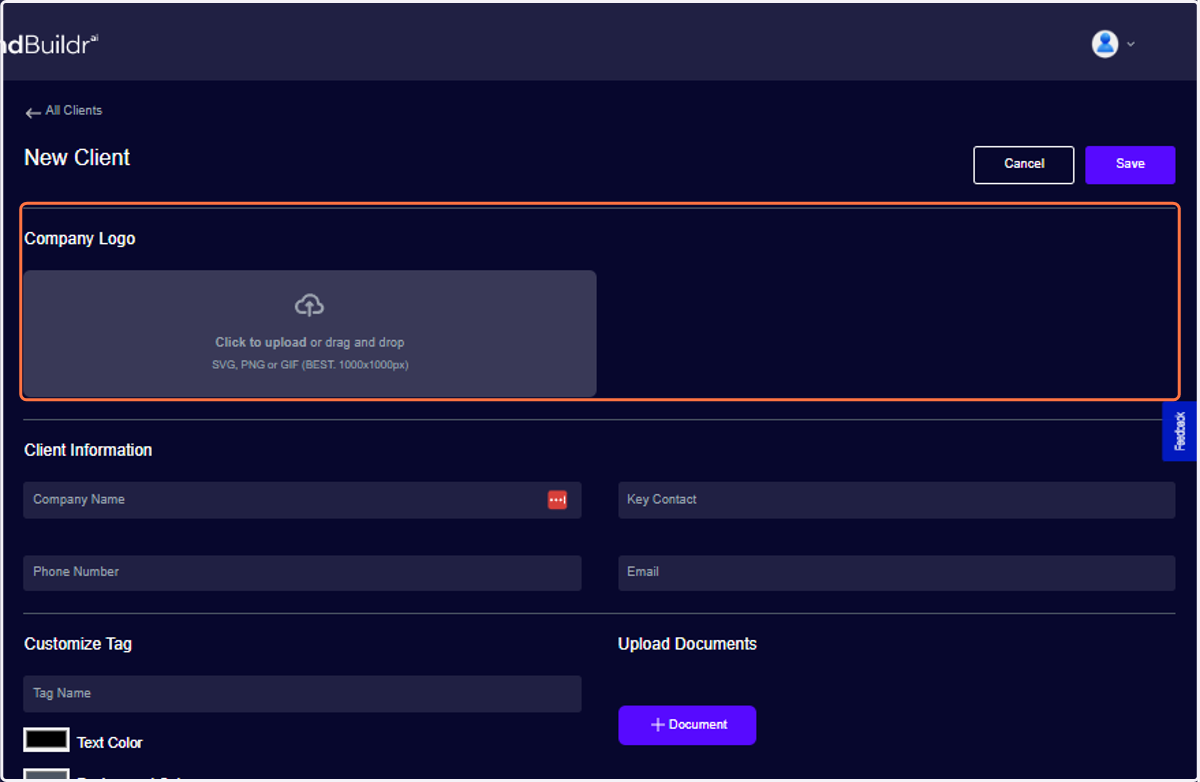Viewport: 1200px width, 782px height.
Task: Click the Client Information section title
Action: [x=88, y=450]
